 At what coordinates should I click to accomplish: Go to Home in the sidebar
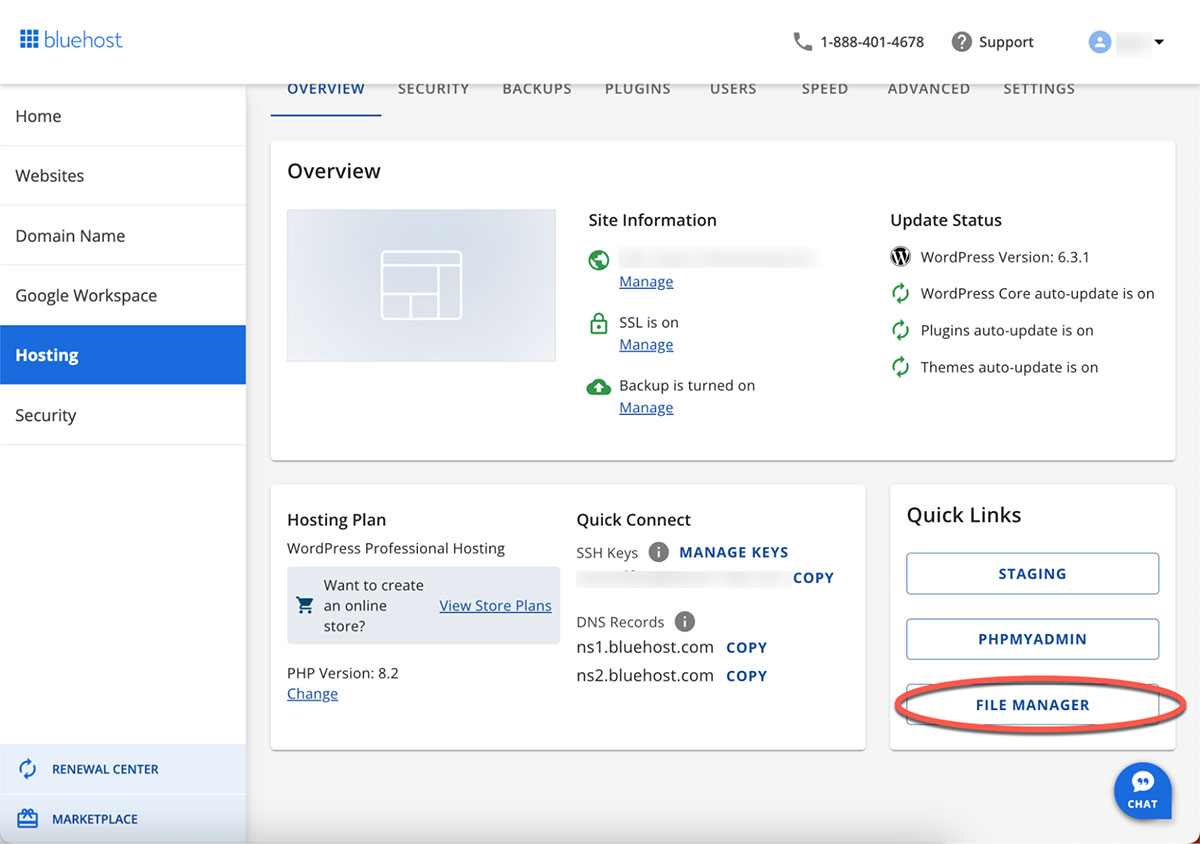pos(123,116)
